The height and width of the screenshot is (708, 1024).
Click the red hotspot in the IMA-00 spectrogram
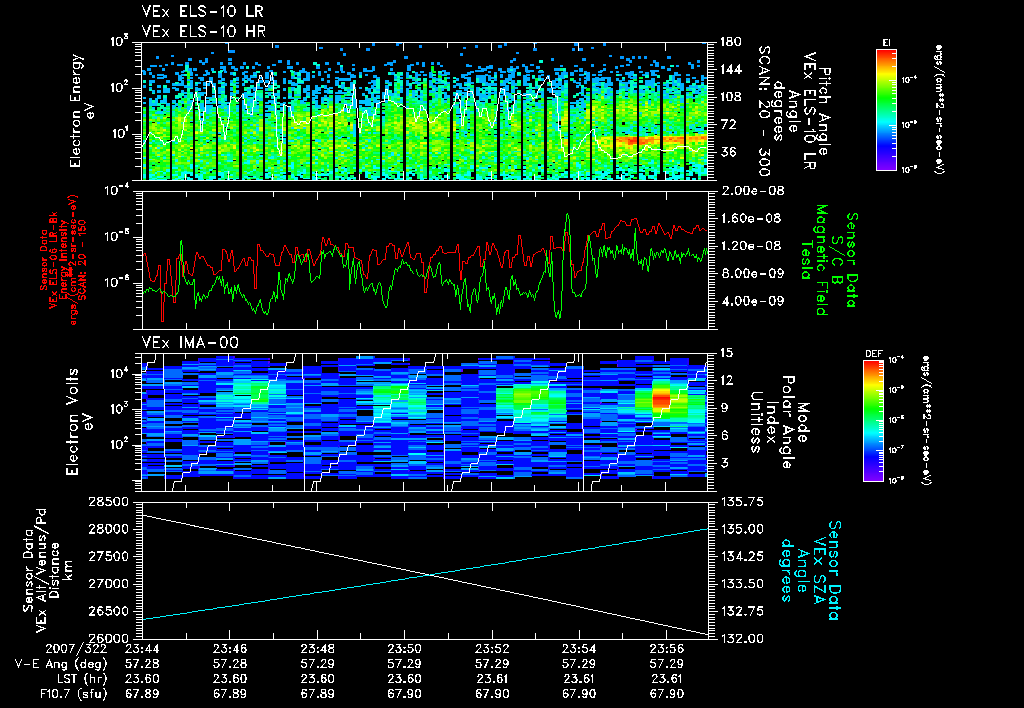(x=661, y=398)
